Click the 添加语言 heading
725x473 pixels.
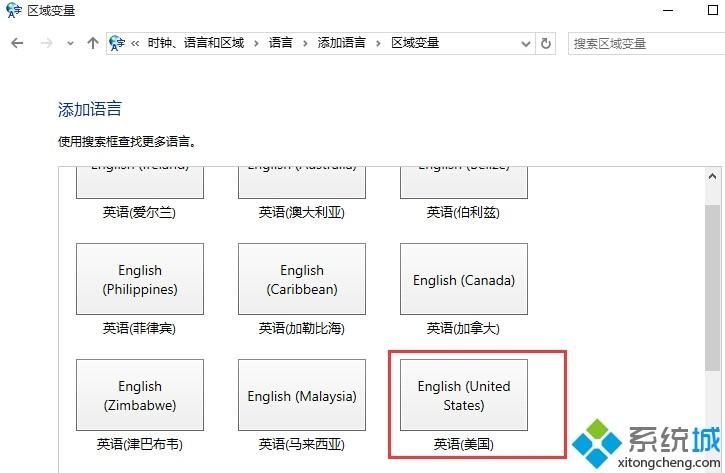pyautogui.click(x=90, y=109)
